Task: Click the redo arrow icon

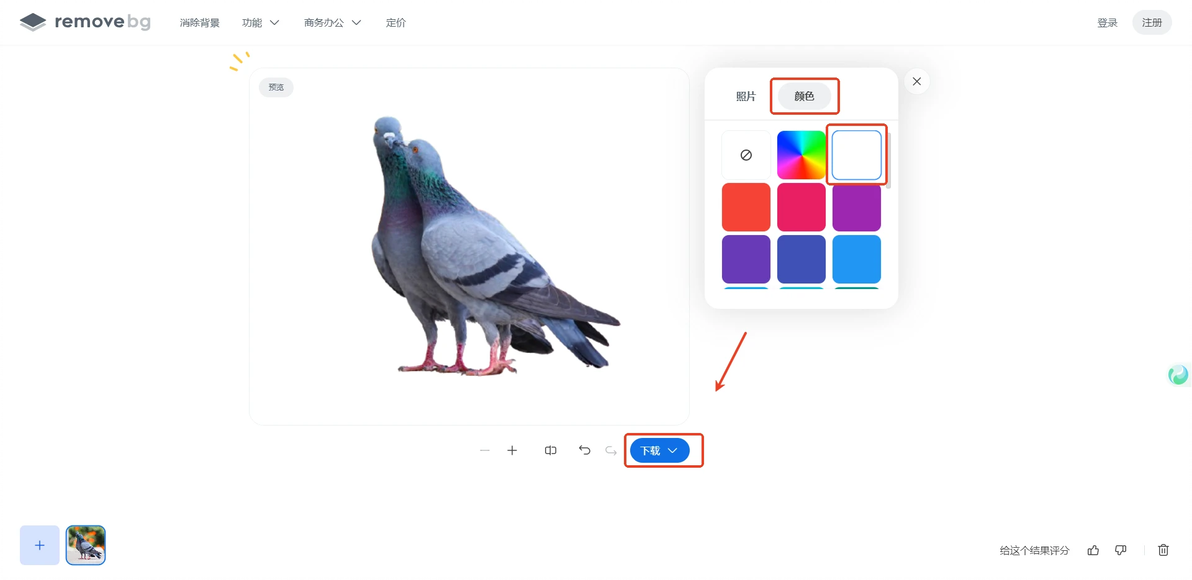Action: tap(610, 451)
